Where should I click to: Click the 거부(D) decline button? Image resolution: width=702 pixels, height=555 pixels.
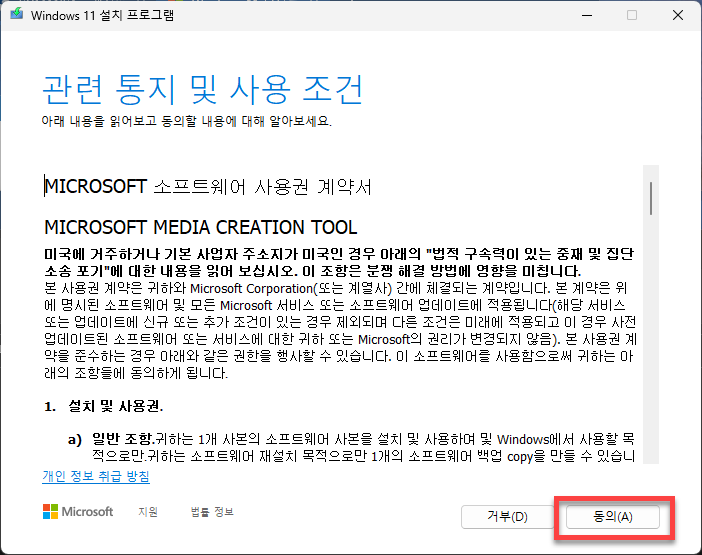(507, 517)
